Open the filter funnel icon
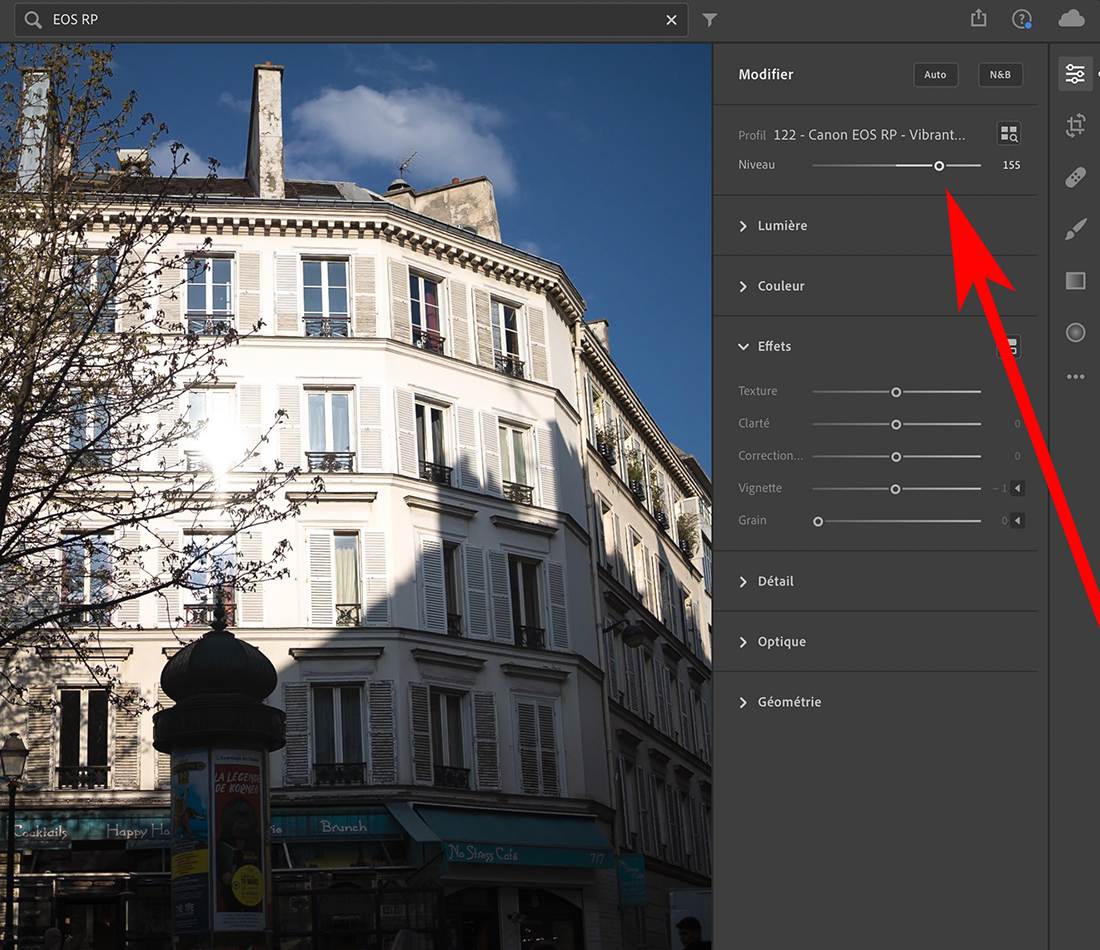 pos(710,20)
